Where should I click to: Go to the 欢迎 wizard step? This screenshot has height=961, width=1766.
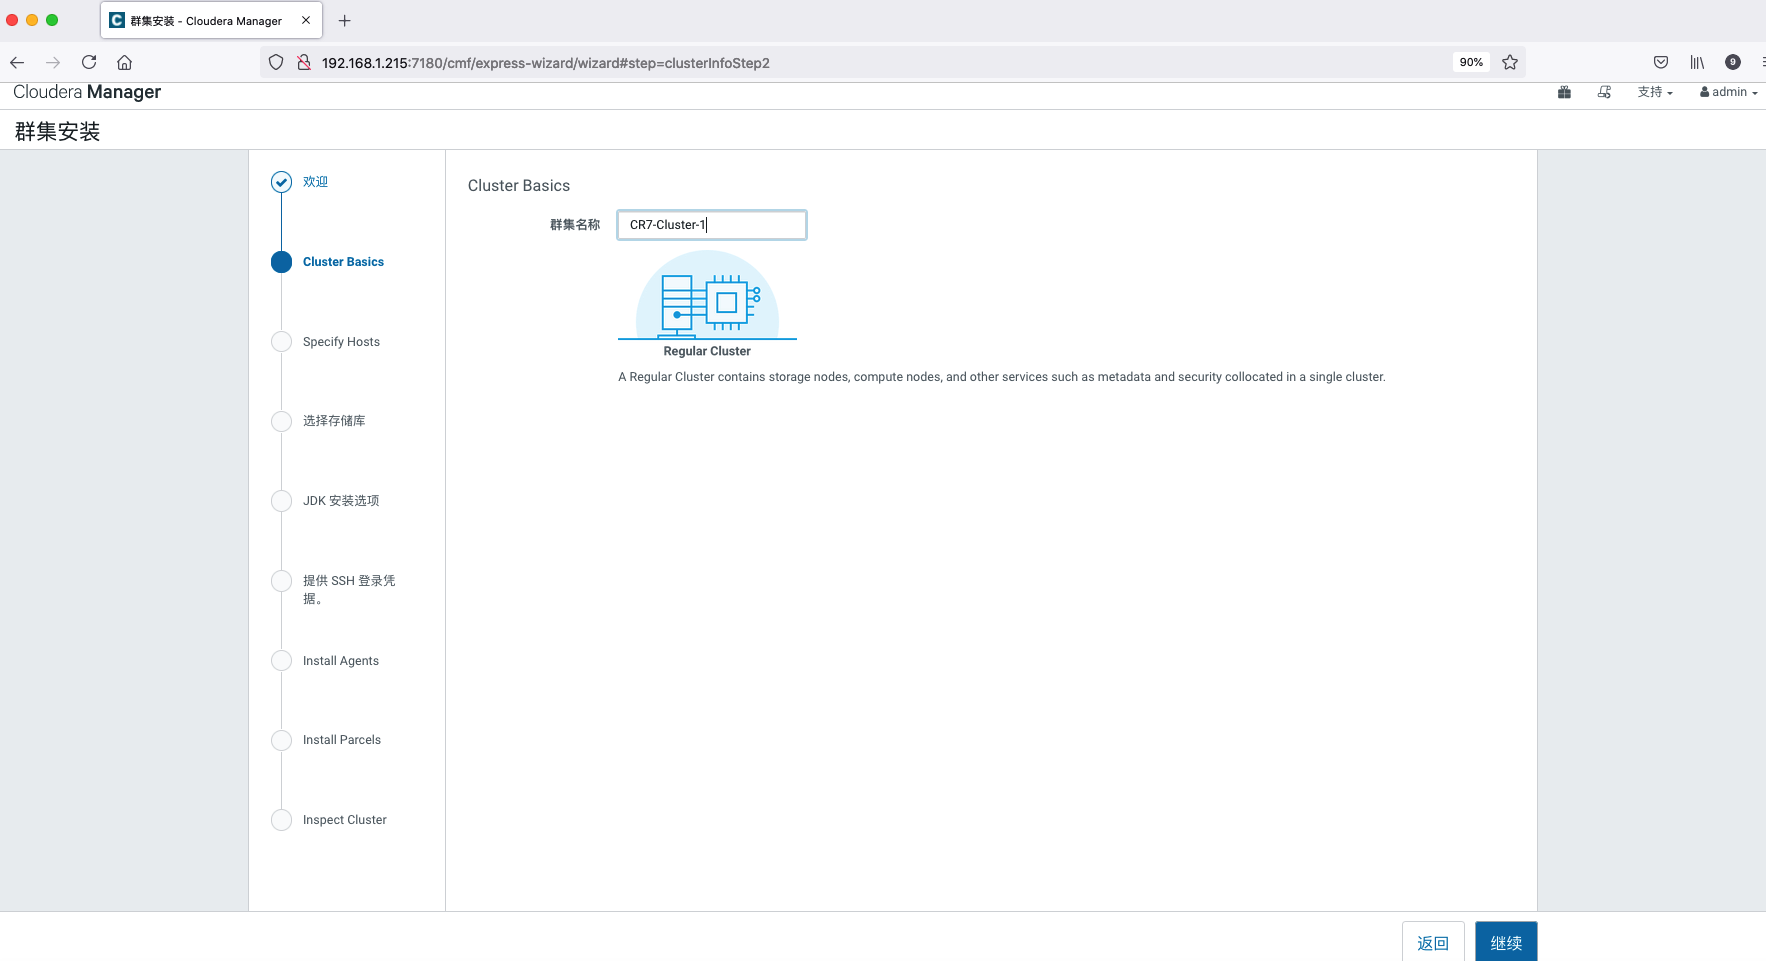[315, 182]
